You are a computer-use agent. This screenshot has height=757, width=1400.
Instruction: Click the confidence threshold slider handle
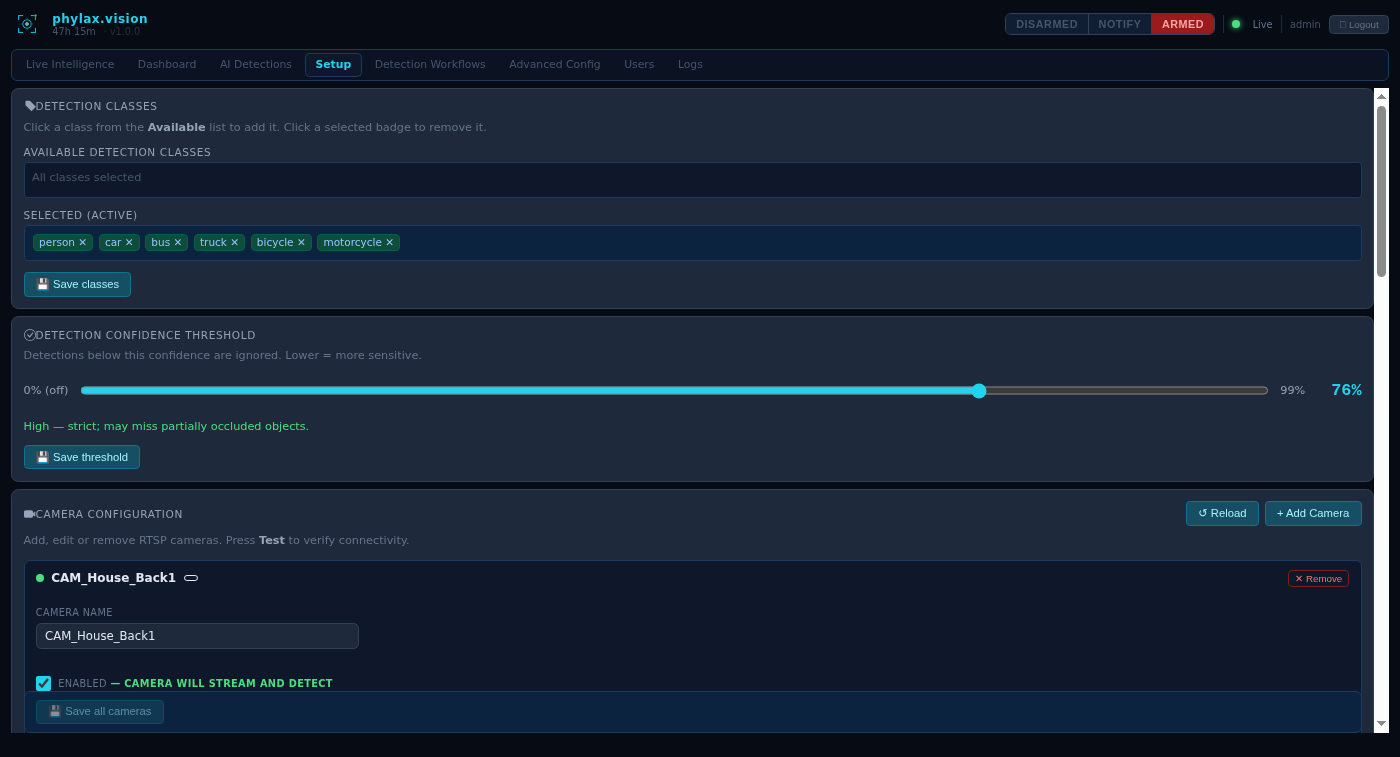point(979,391)
